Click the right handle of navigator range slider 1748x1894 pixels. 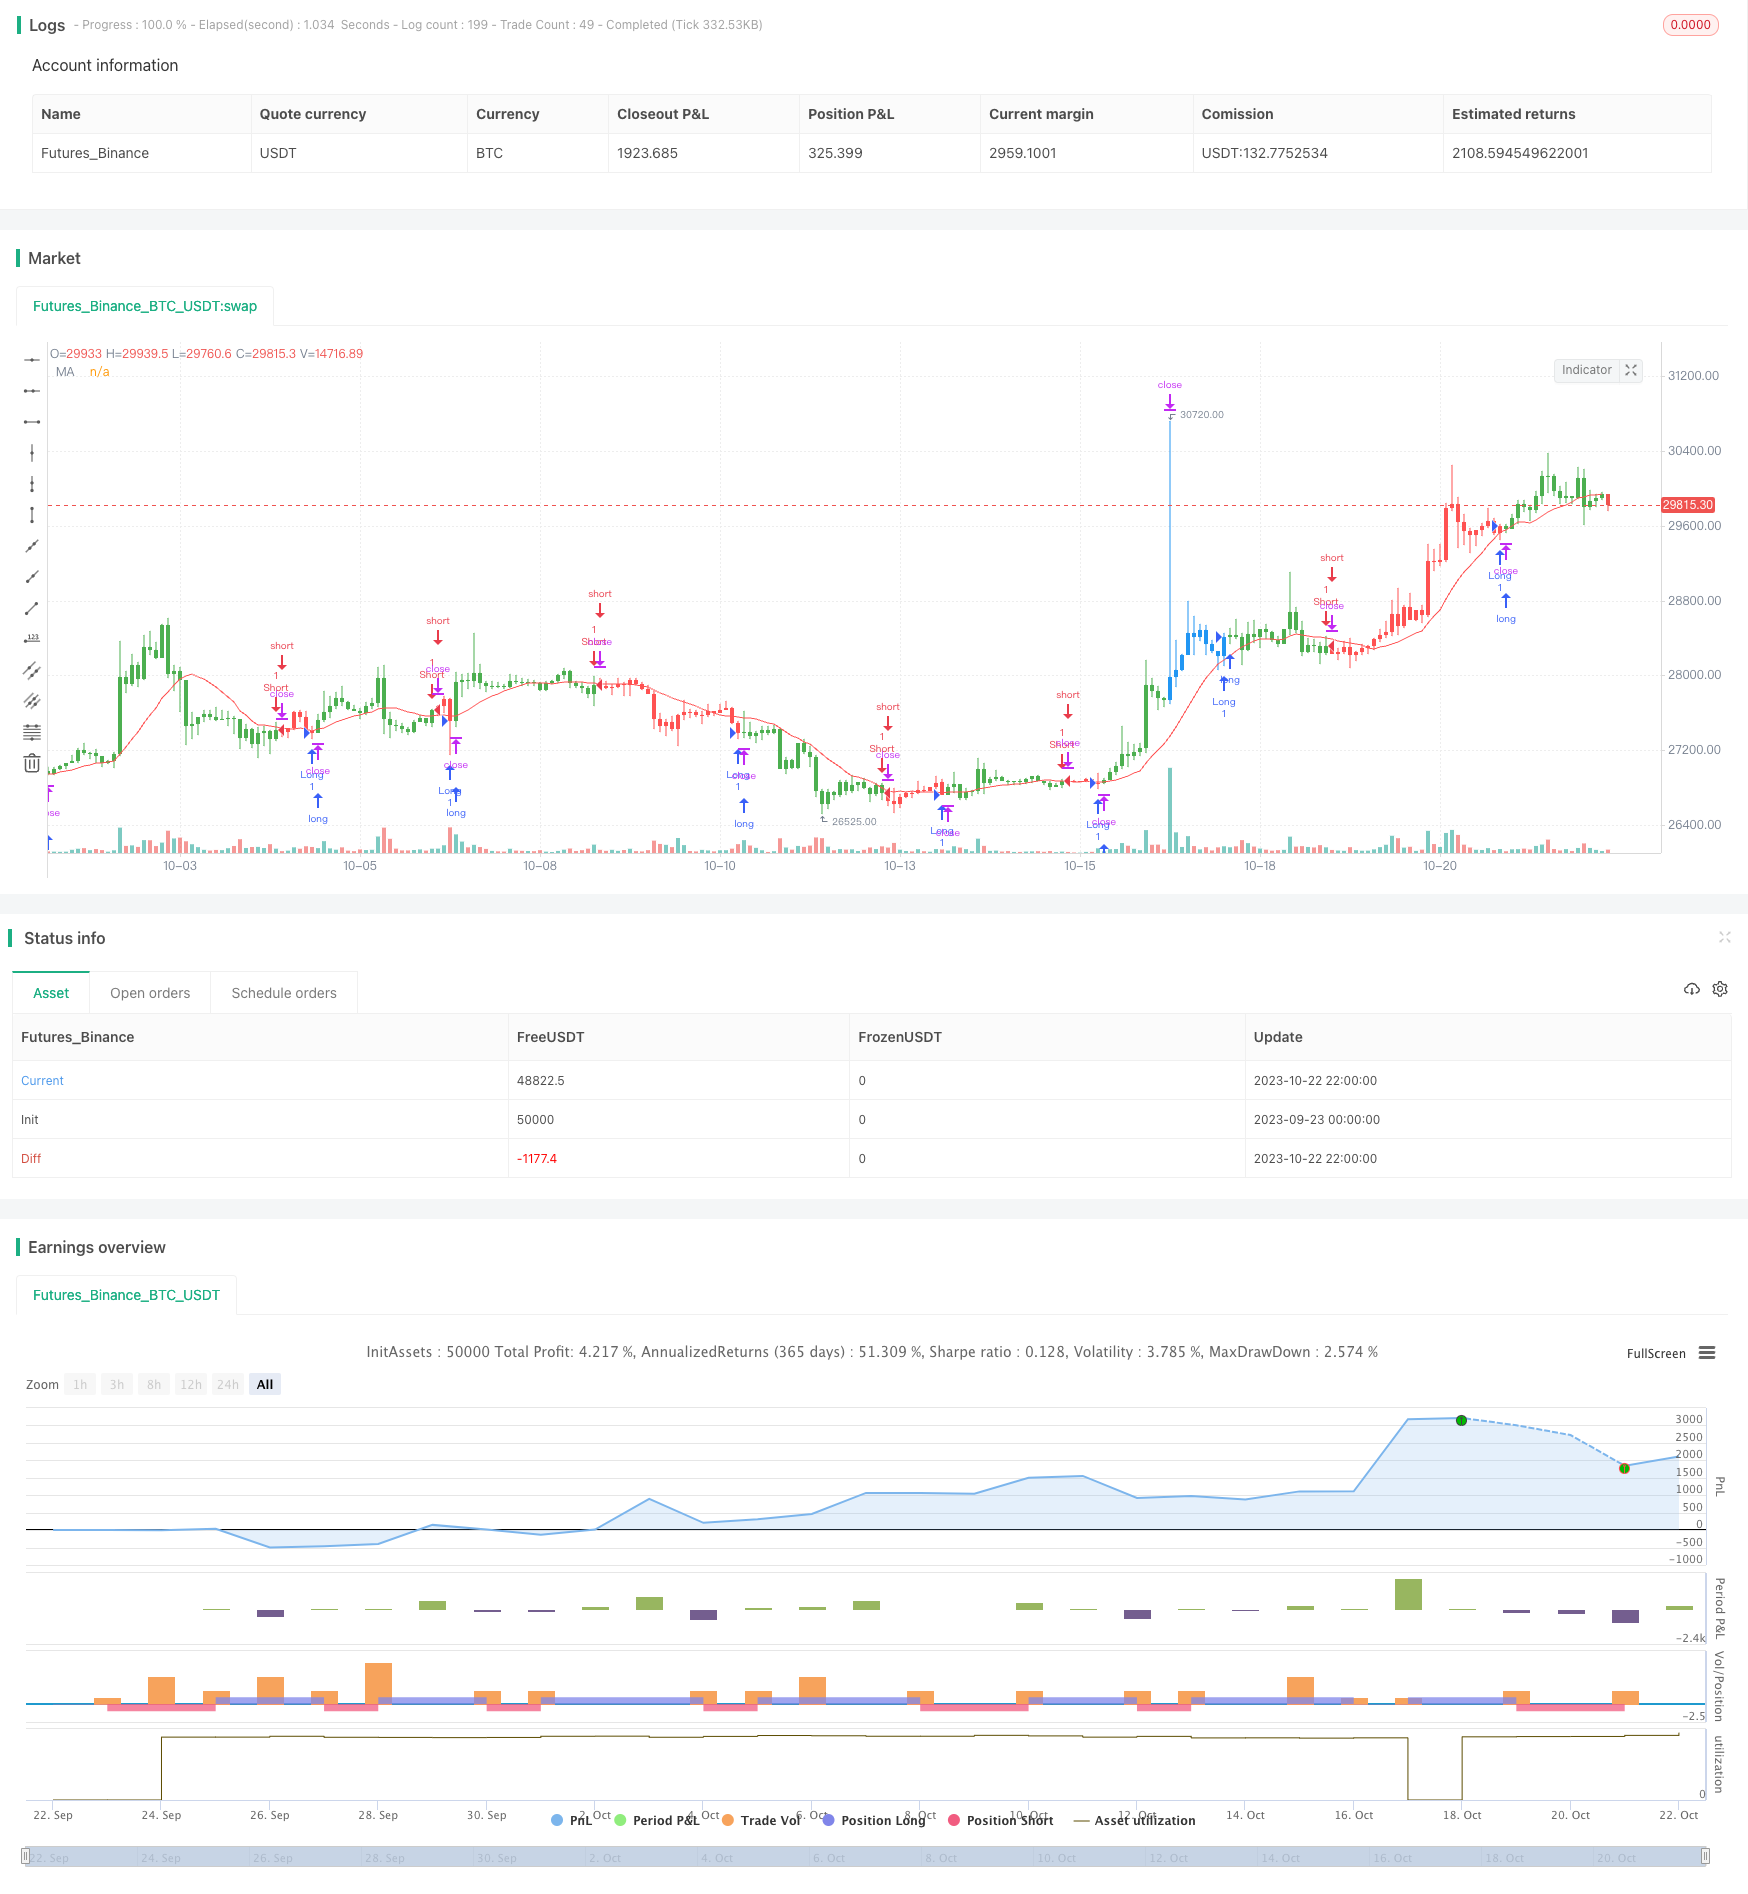pyautogui.click(x=1705, y=1857)
